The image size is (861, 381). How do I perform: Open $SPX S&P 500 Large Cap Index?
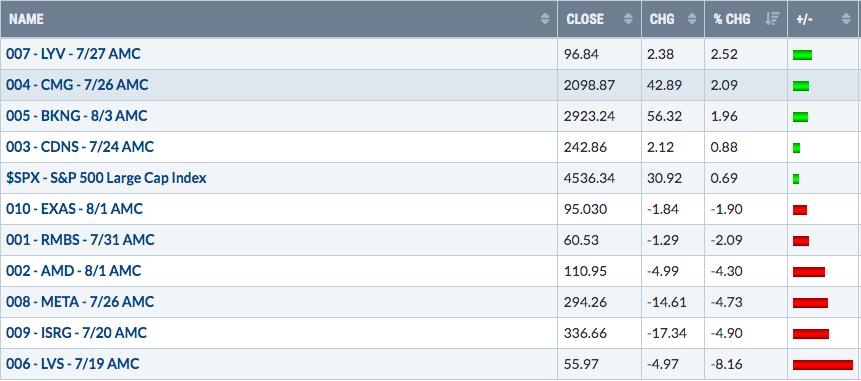coord(106,178)
